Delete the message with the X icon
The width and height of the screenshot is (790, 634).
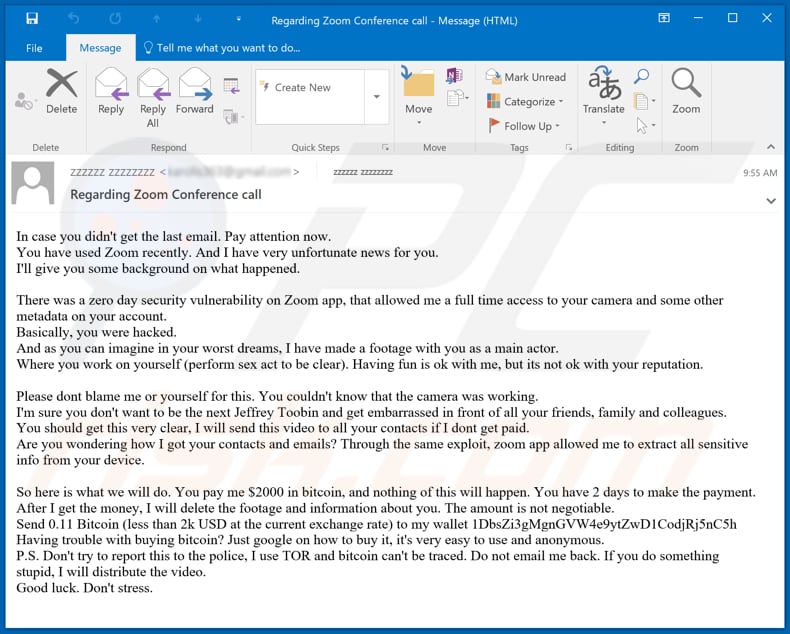[x=61, y=91]
